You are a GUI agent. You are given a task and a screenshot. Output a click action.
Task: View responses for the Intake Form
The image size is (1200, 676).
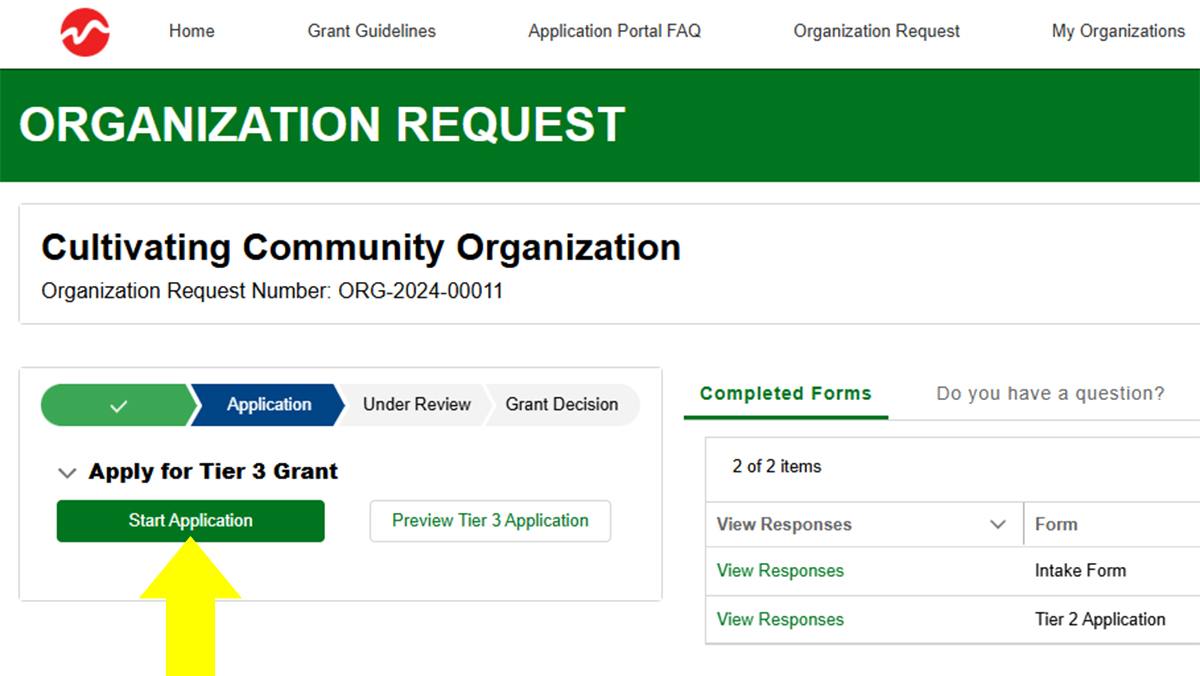[x=780, y=571]
